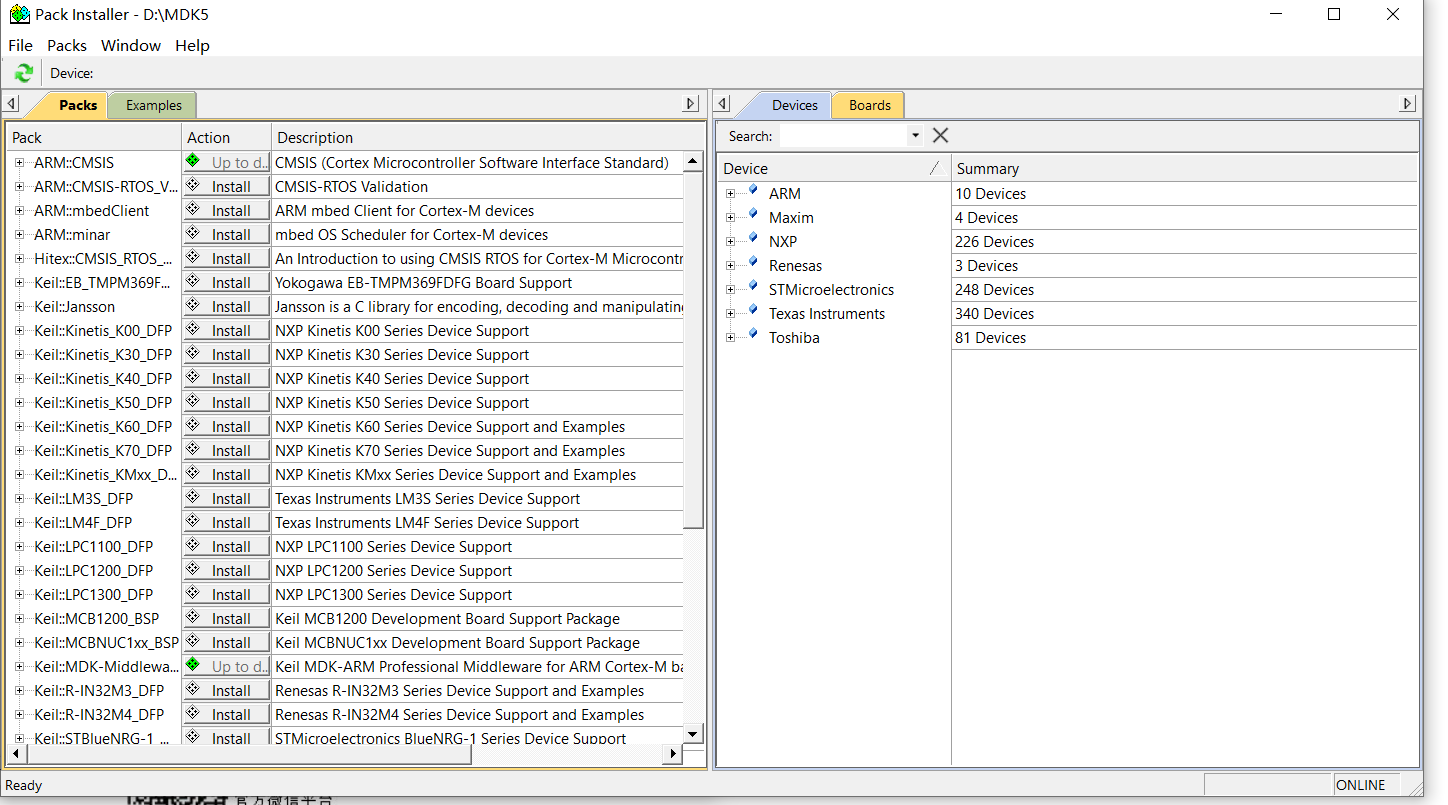Viewport: 1448px width, 805px height.
Task: Open the Packs menu
Action: coord(67,45)
